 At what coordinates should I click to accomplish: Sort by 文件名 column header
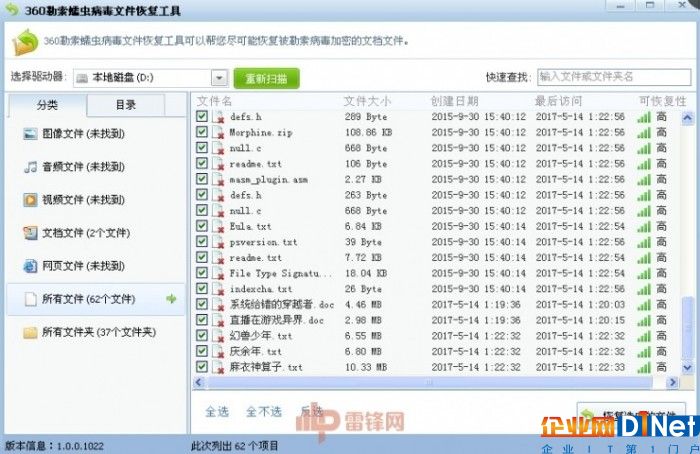[x=215, y=101]
